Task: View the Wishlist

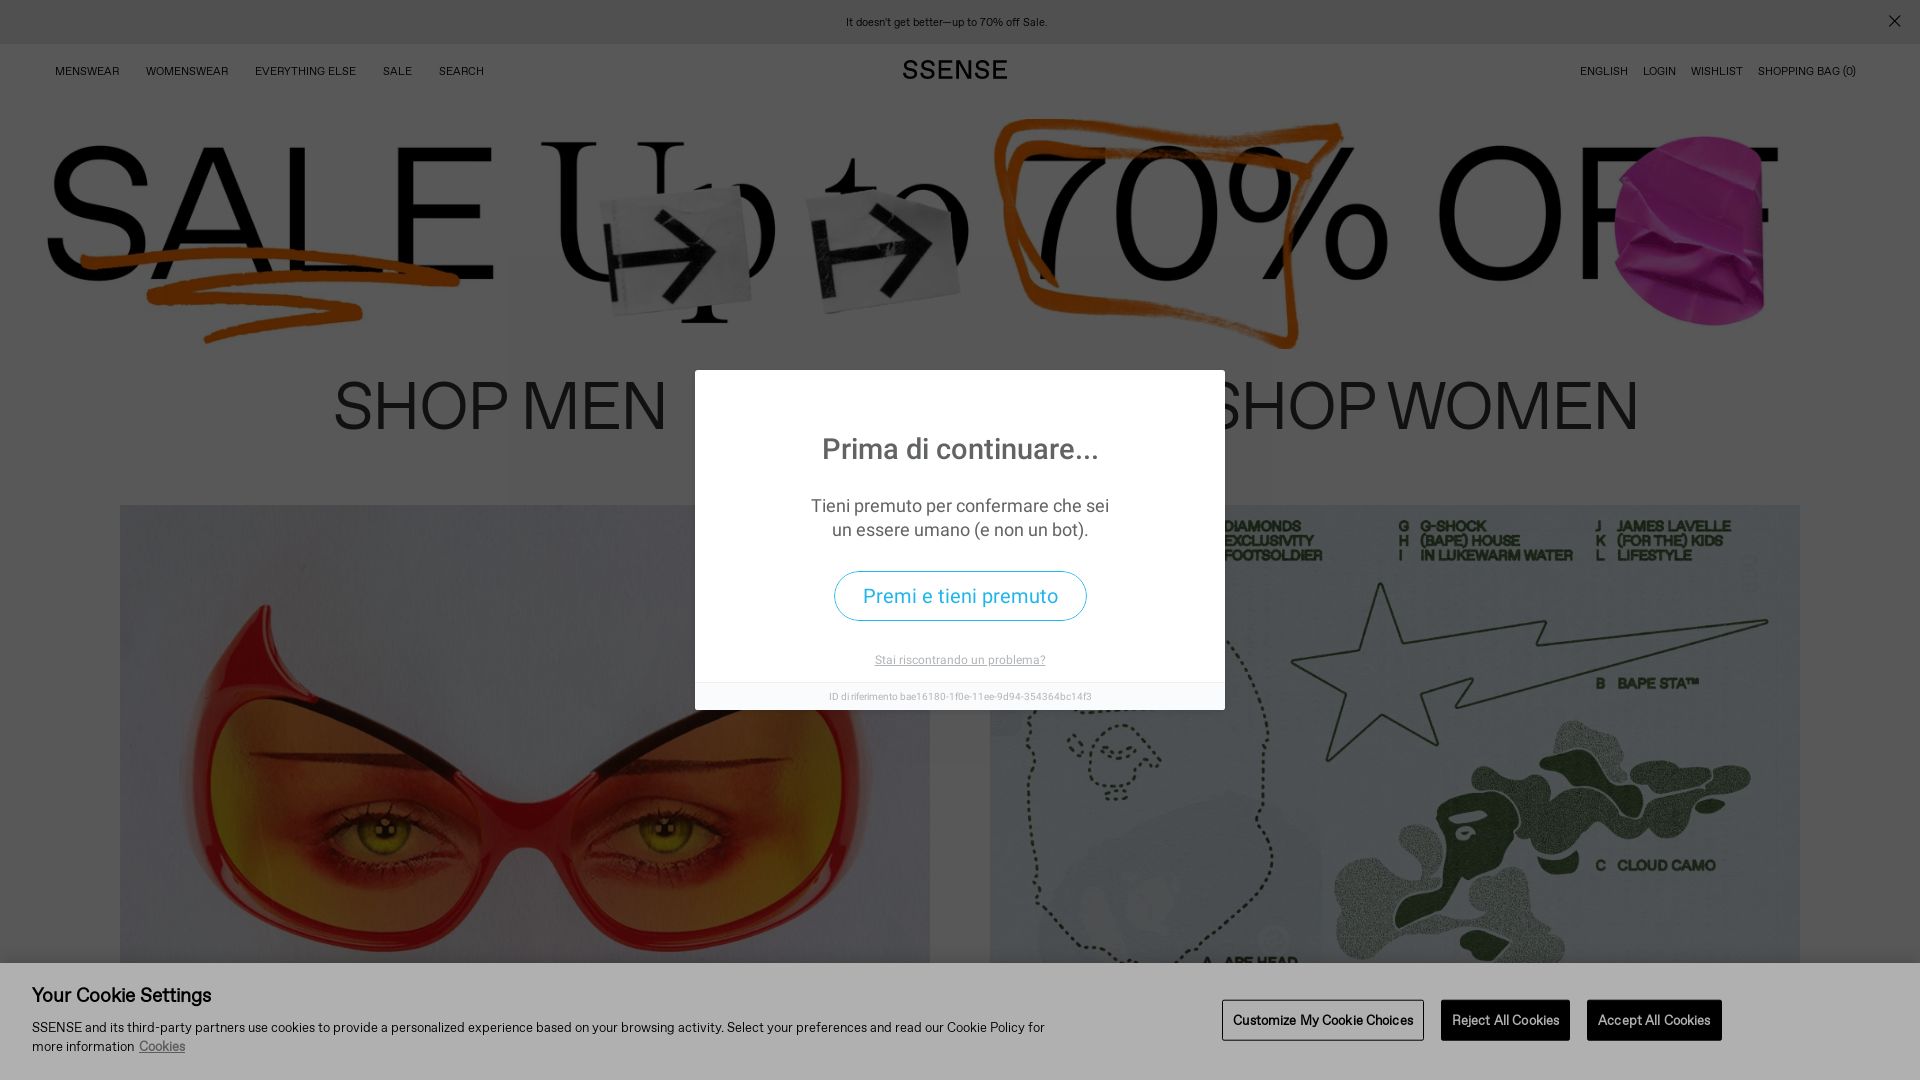Action: pyautogui.click(x=1717, y=71)
